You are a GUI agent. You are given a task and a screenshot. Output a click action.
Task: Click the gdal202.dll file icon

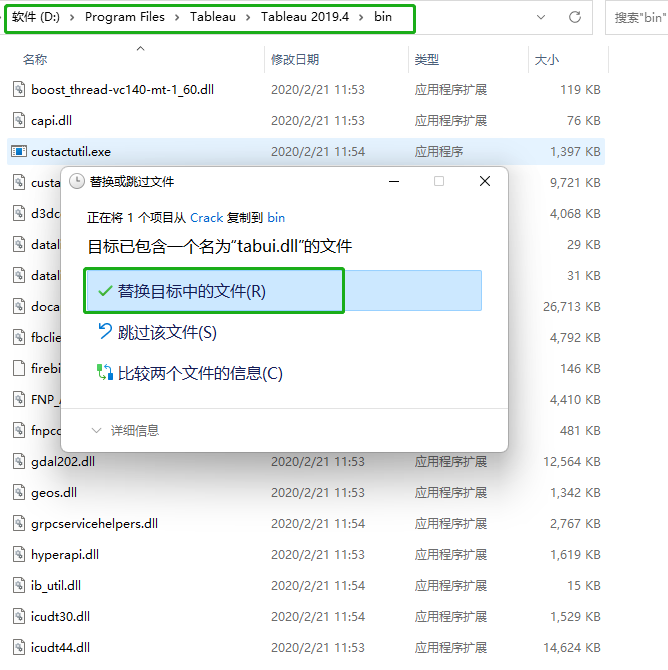19,461
